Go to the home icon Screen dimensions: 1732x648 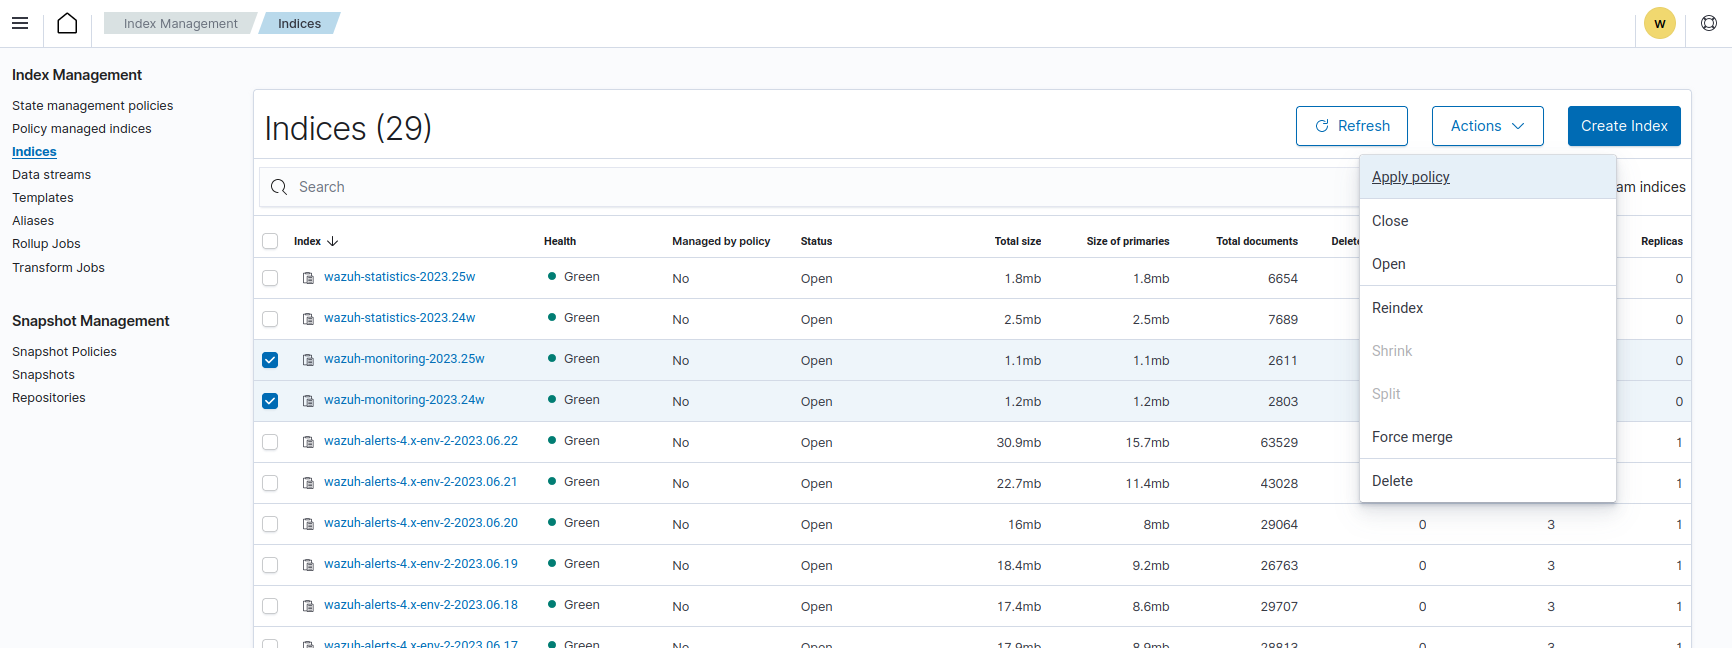click(67, 23)
